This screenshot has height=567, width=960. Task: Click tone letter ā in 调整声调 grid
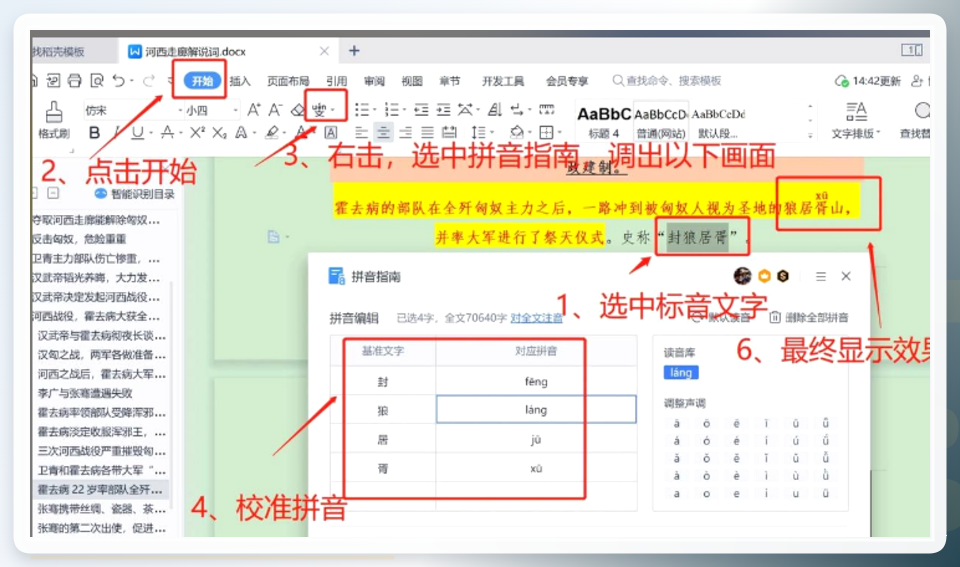pos(677,423)
